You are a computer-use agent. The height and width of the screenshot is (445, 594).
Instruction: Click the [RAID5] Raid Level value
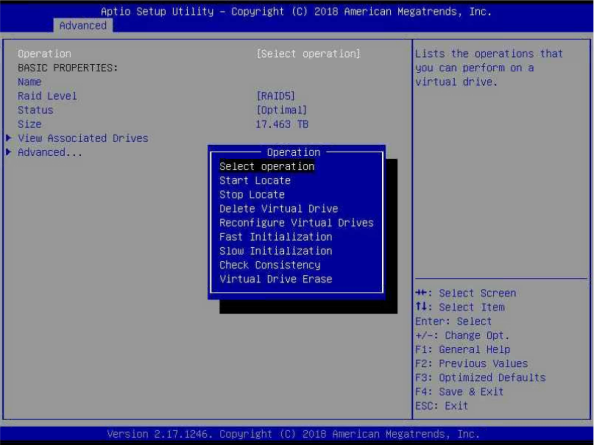coord(276,96)
